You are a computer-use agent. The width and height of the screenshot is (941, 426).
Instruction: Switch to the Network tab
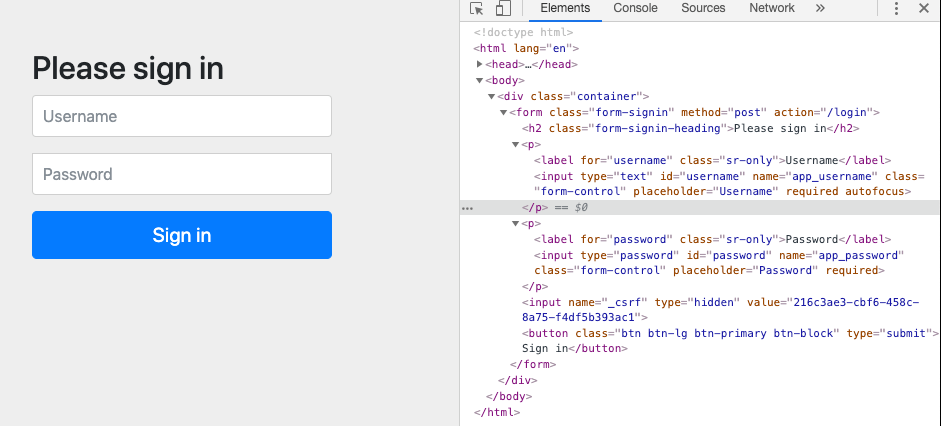772,8
